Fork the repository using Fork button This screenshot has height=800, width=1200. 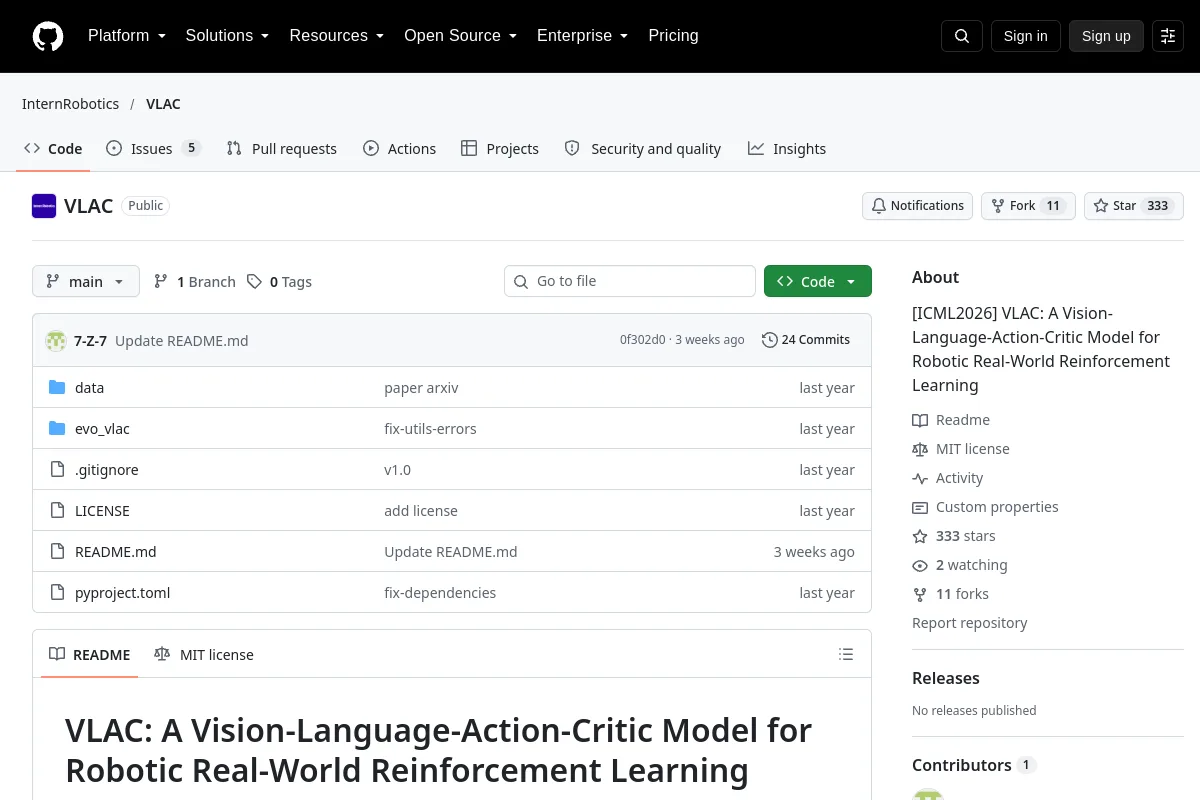click(x=1028, y=206)
